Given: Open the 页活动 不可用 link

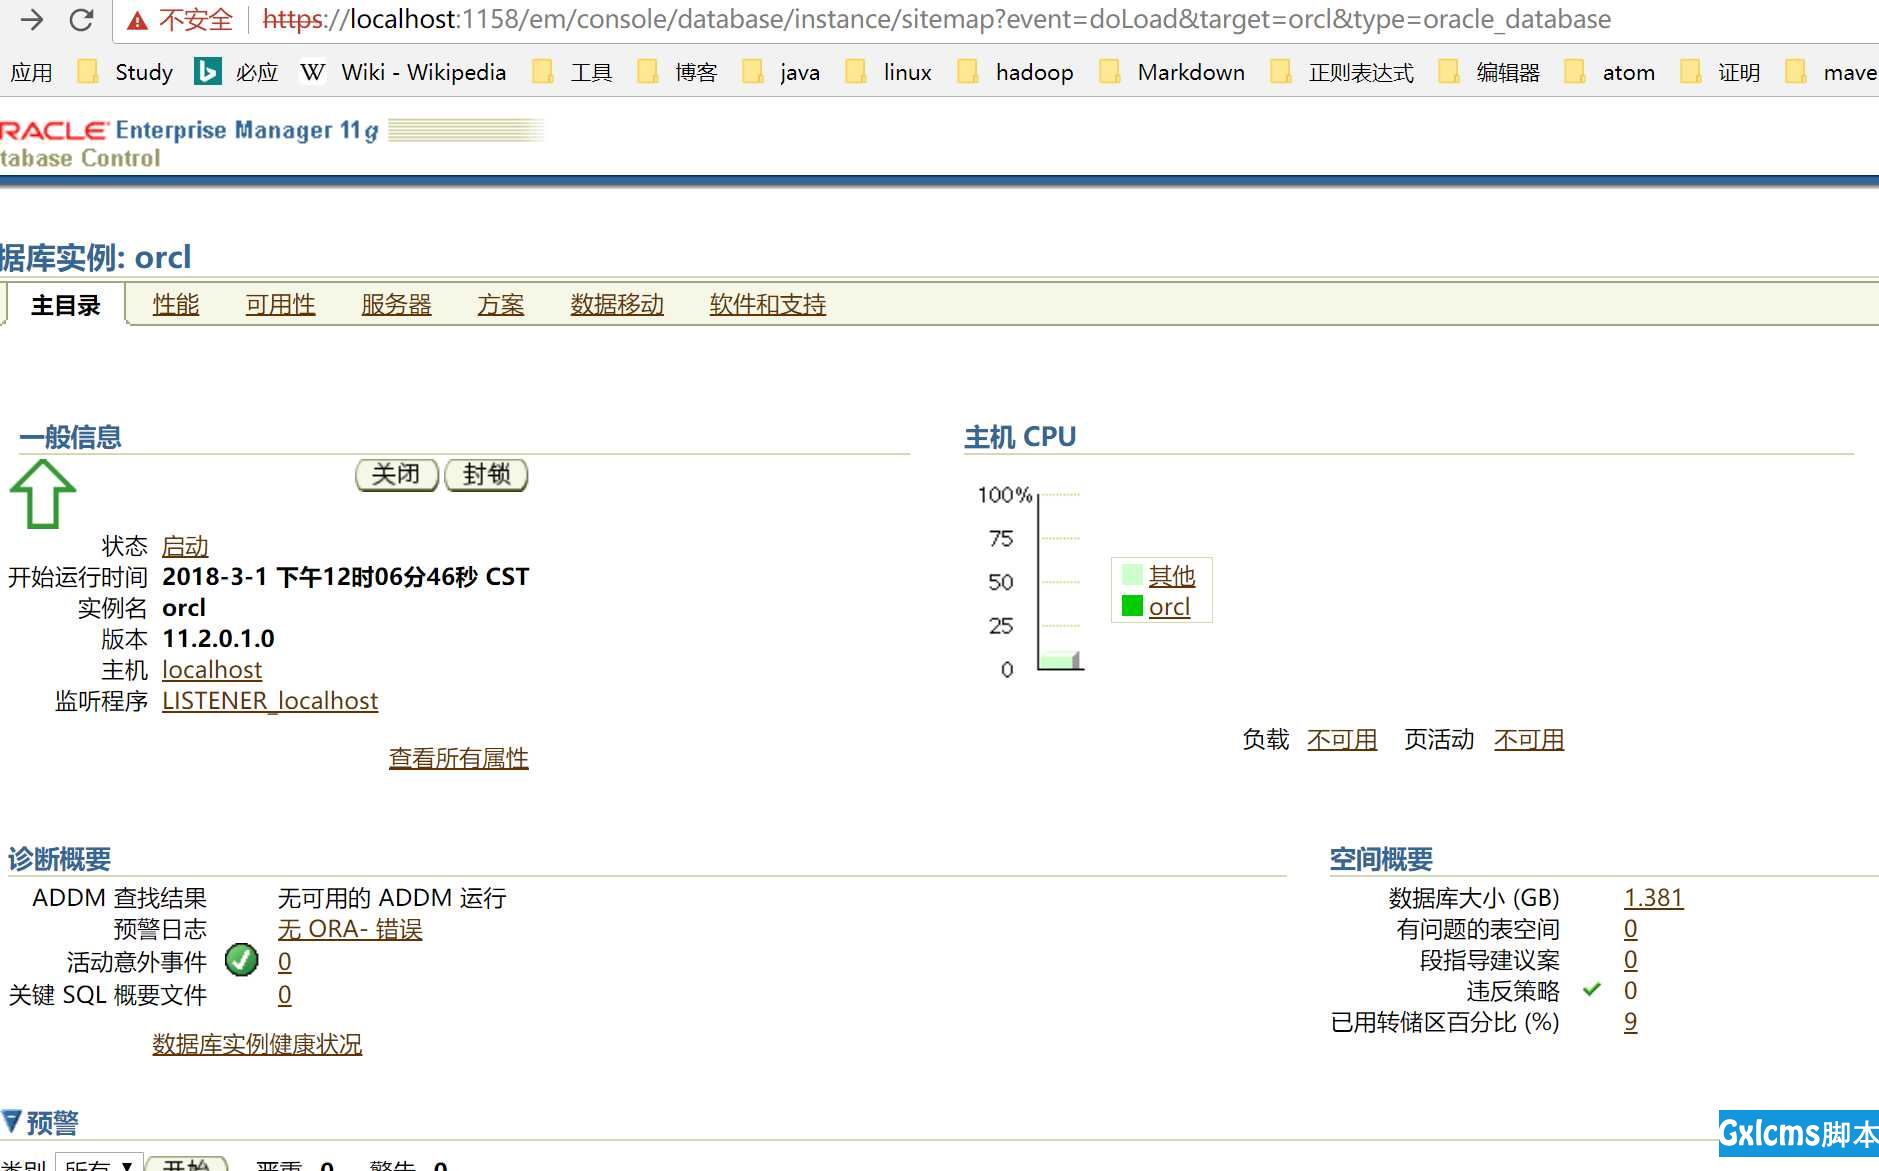Looking at the screenshot, I should (x=1529, y=739).
